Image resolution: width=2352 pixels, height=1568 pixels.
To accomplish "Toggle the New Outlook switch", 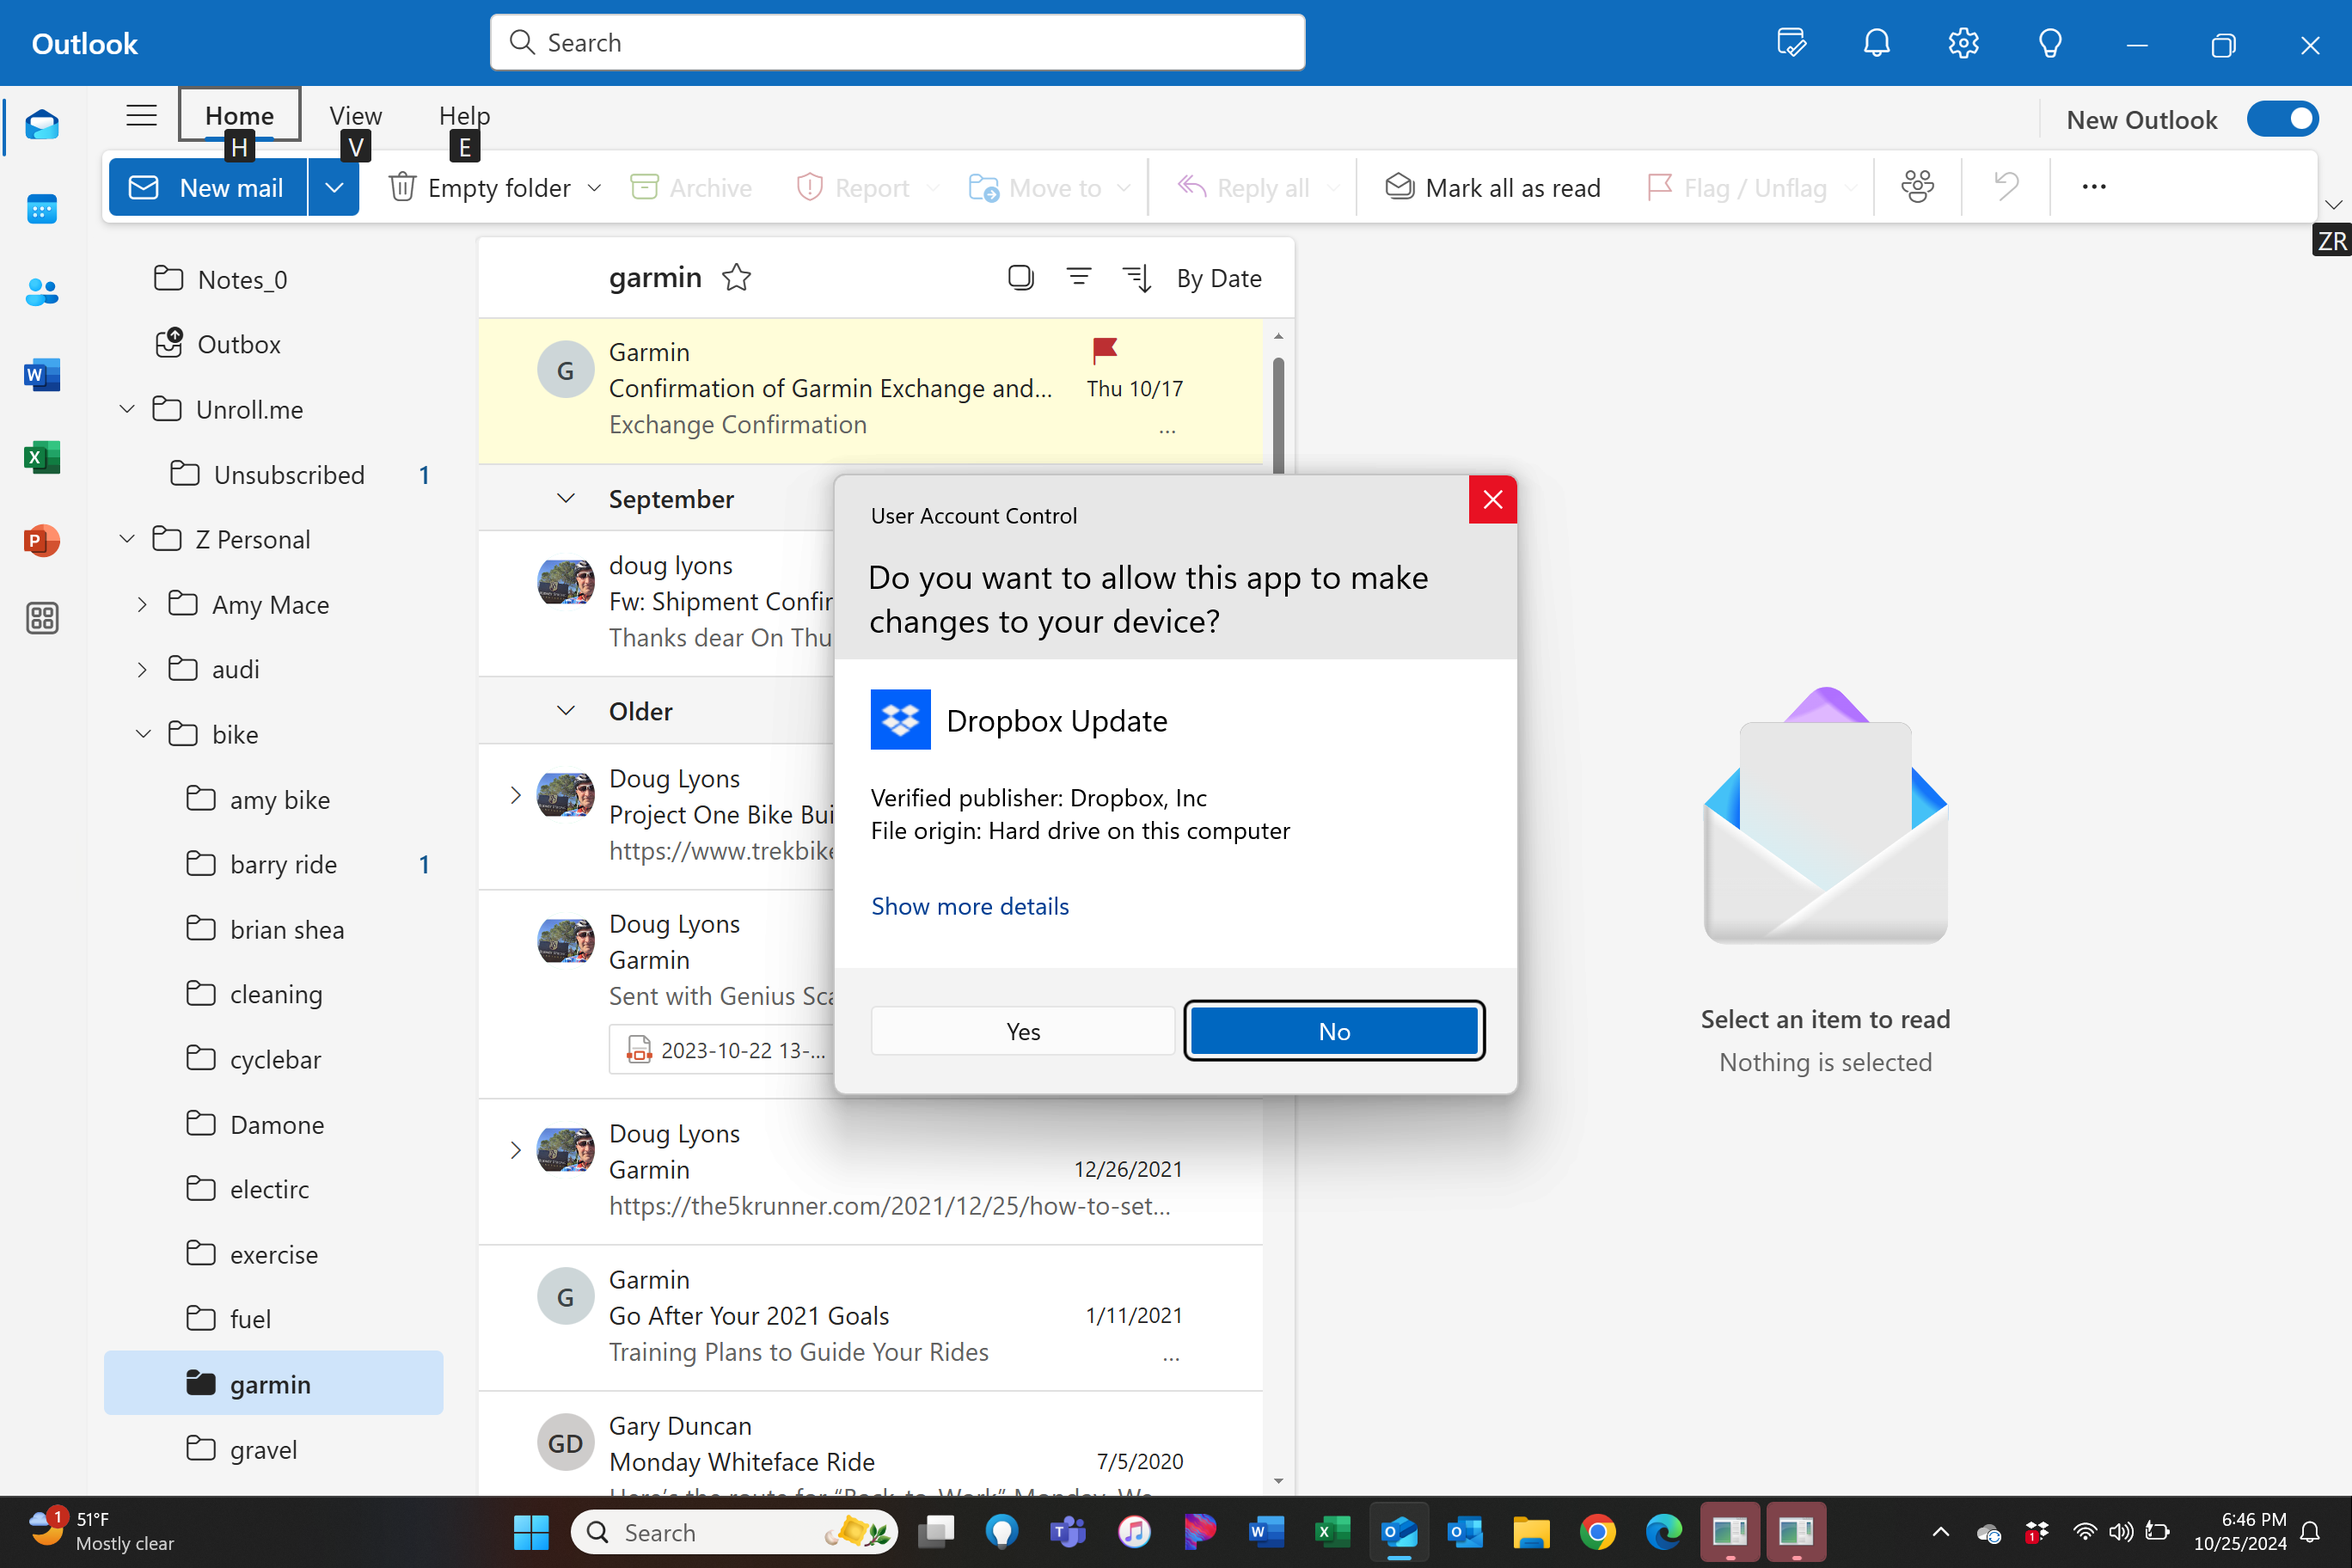I will click(2282, 119).
